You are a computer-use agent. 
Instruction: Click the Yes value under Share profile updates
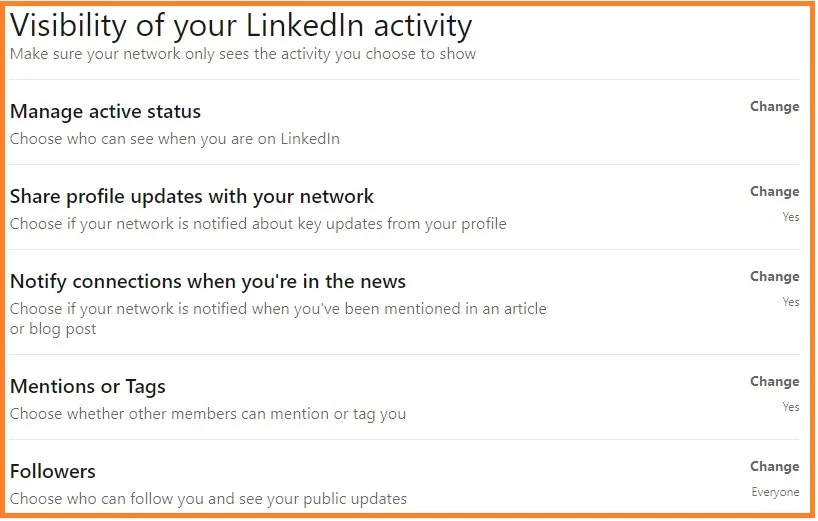(x=791, y=217)
